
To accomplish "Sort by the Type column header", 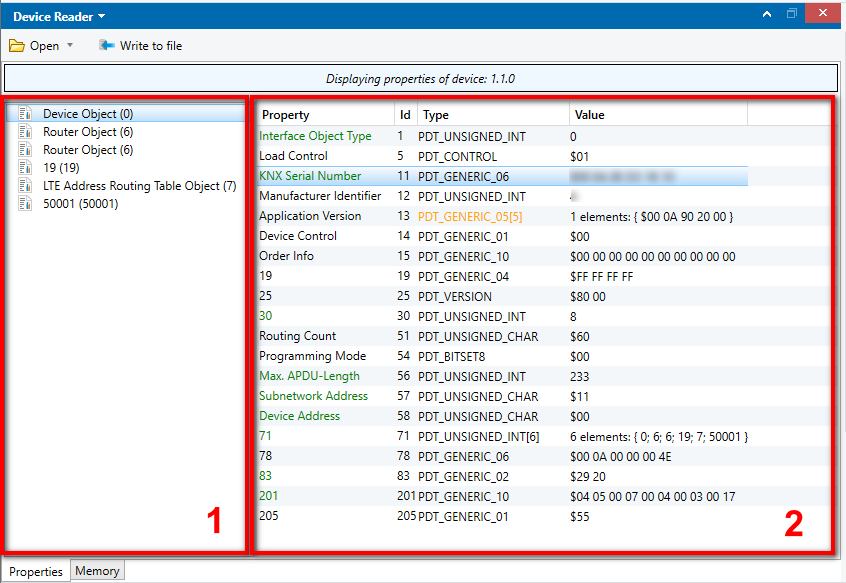I will tap(493, 115).
